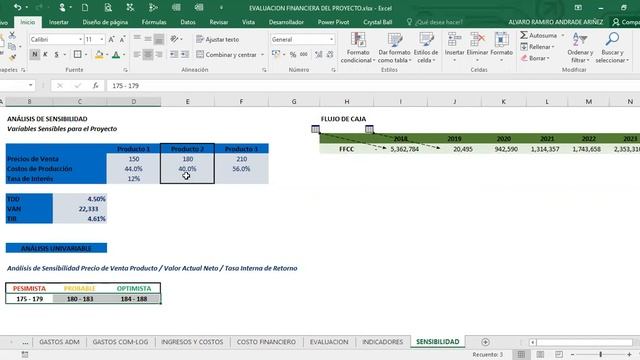Increase font size with large A icon
Screen dimensions: 640x360
[111, 39]
